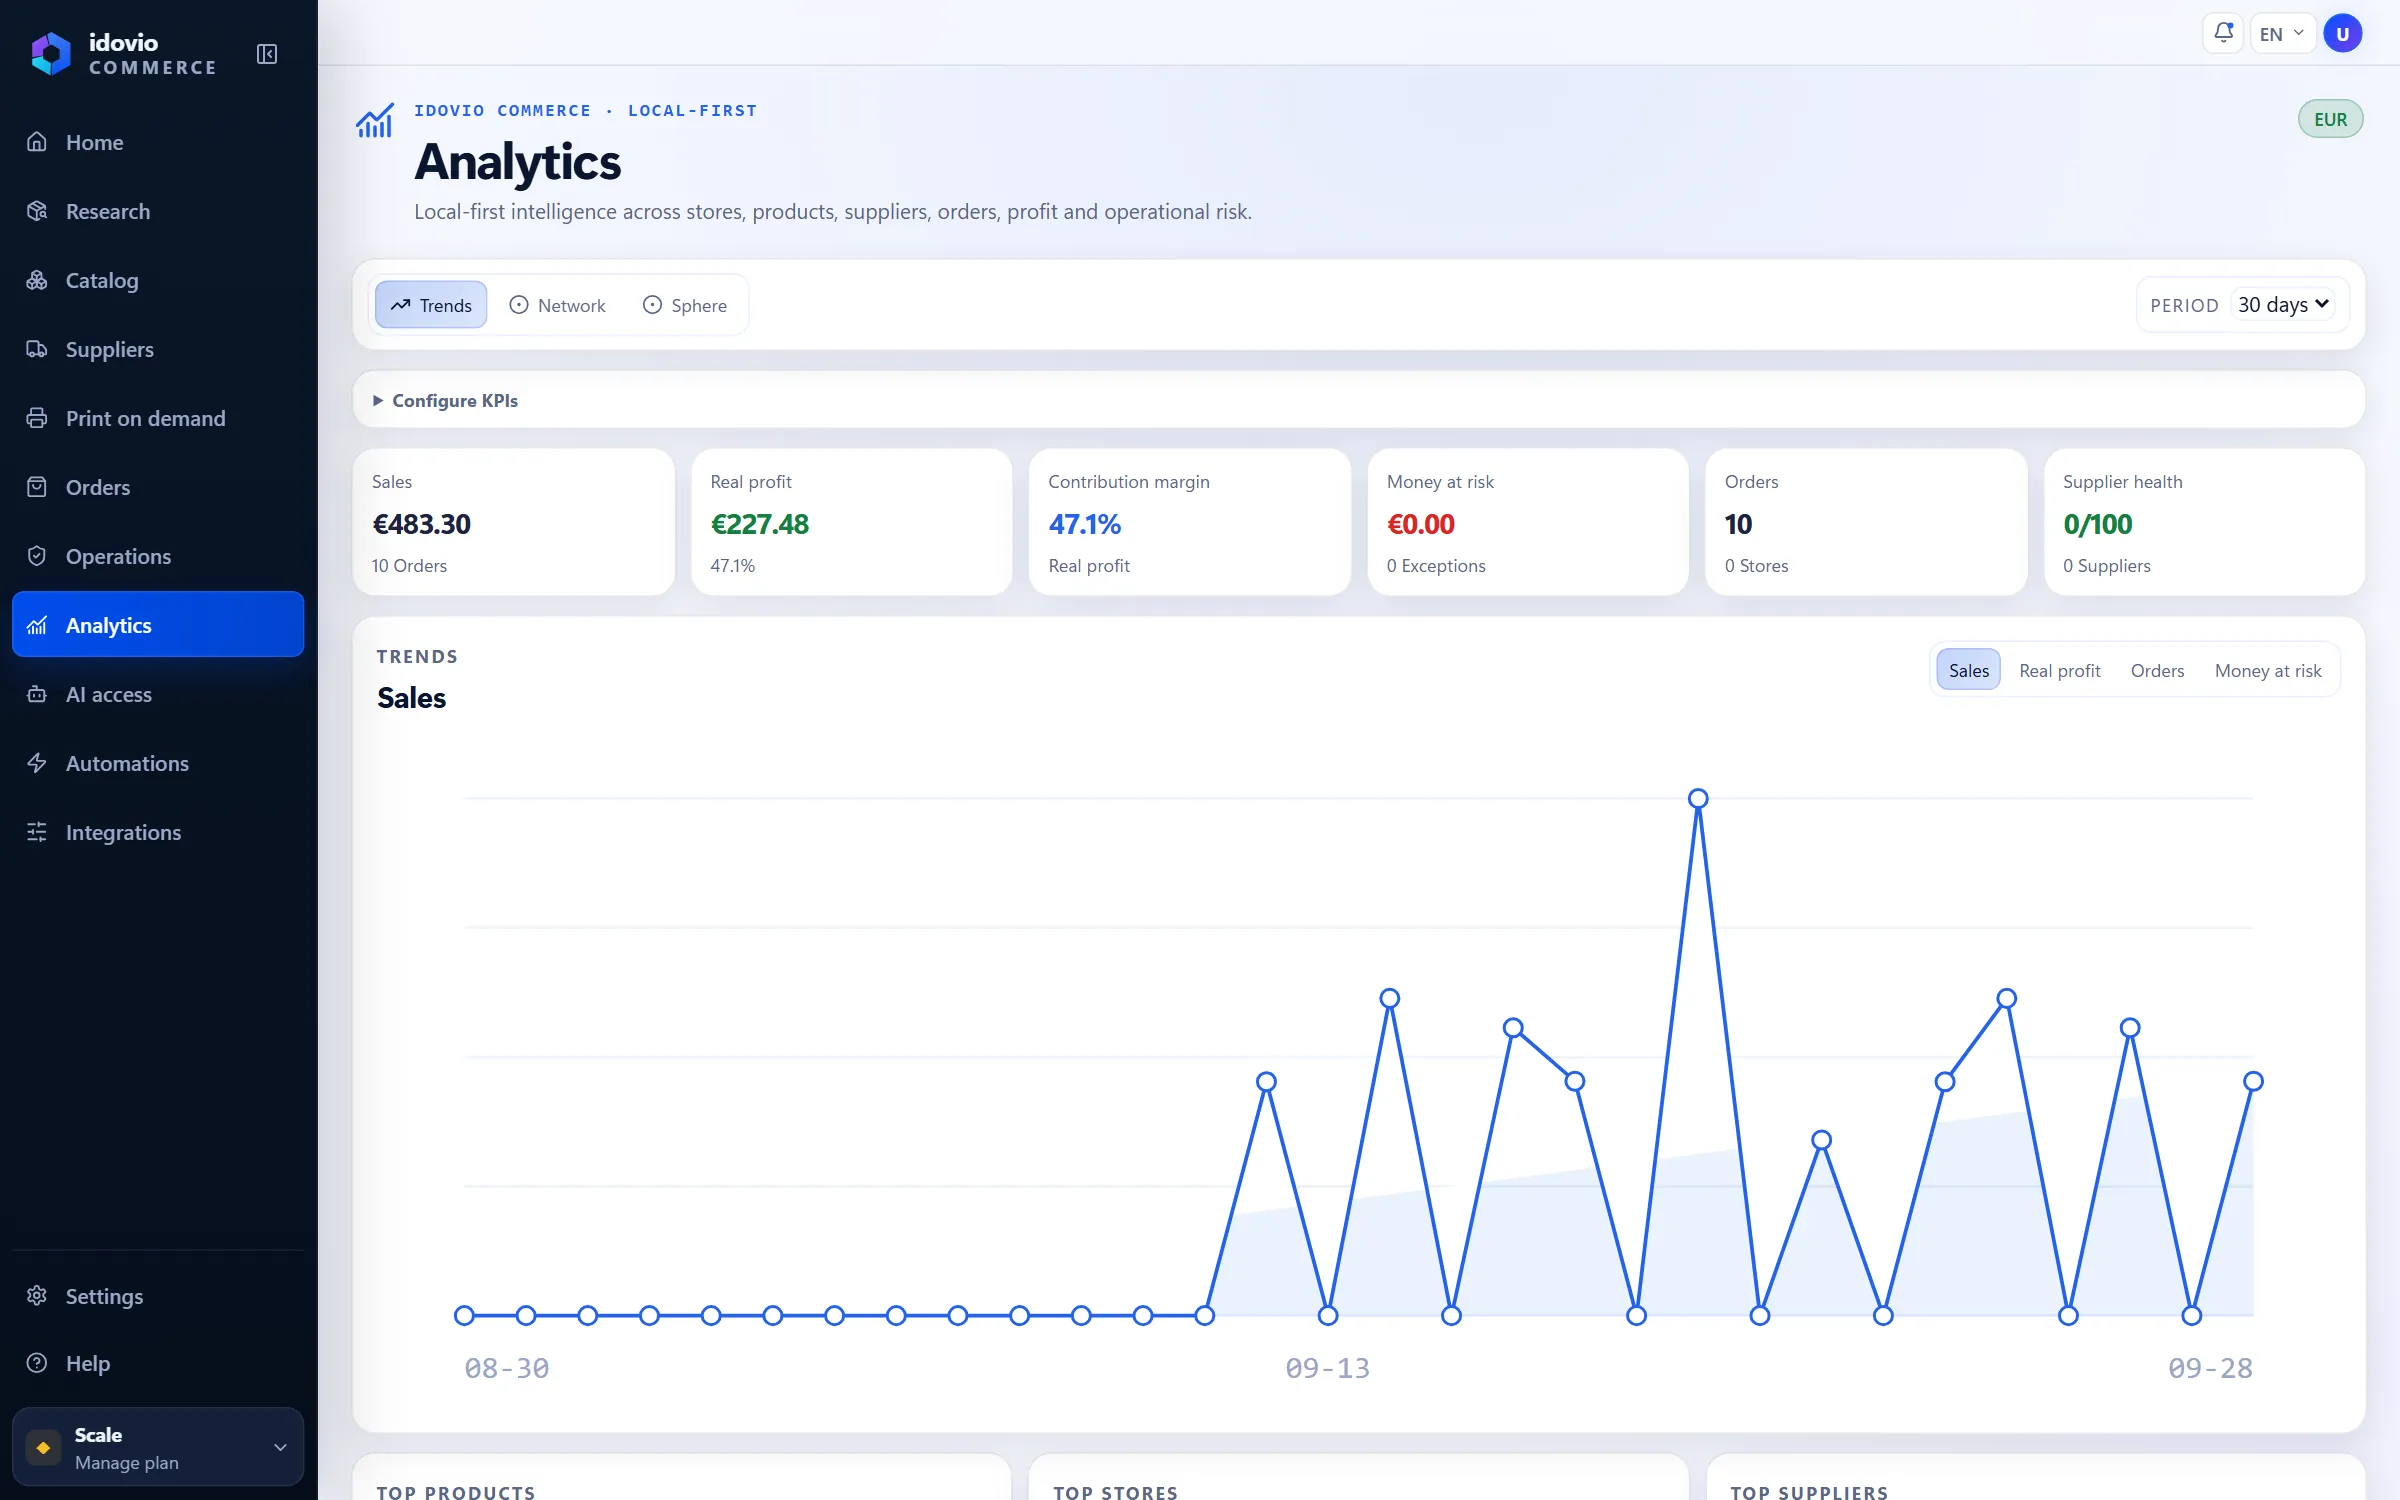This screenshot has width=2400, height=1500.
Task: Collapse the sidebar with the panel icon
Action: (267, 54)
